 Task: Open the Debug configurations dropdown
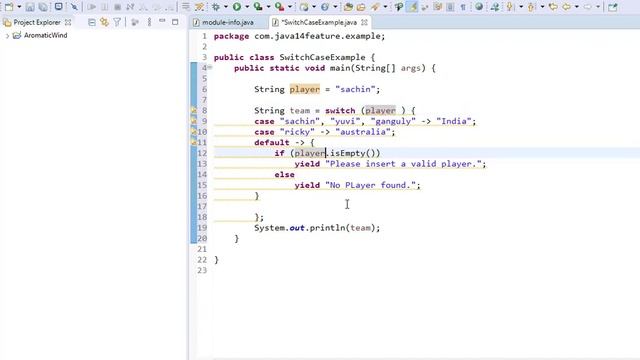[x=226, y=7]
